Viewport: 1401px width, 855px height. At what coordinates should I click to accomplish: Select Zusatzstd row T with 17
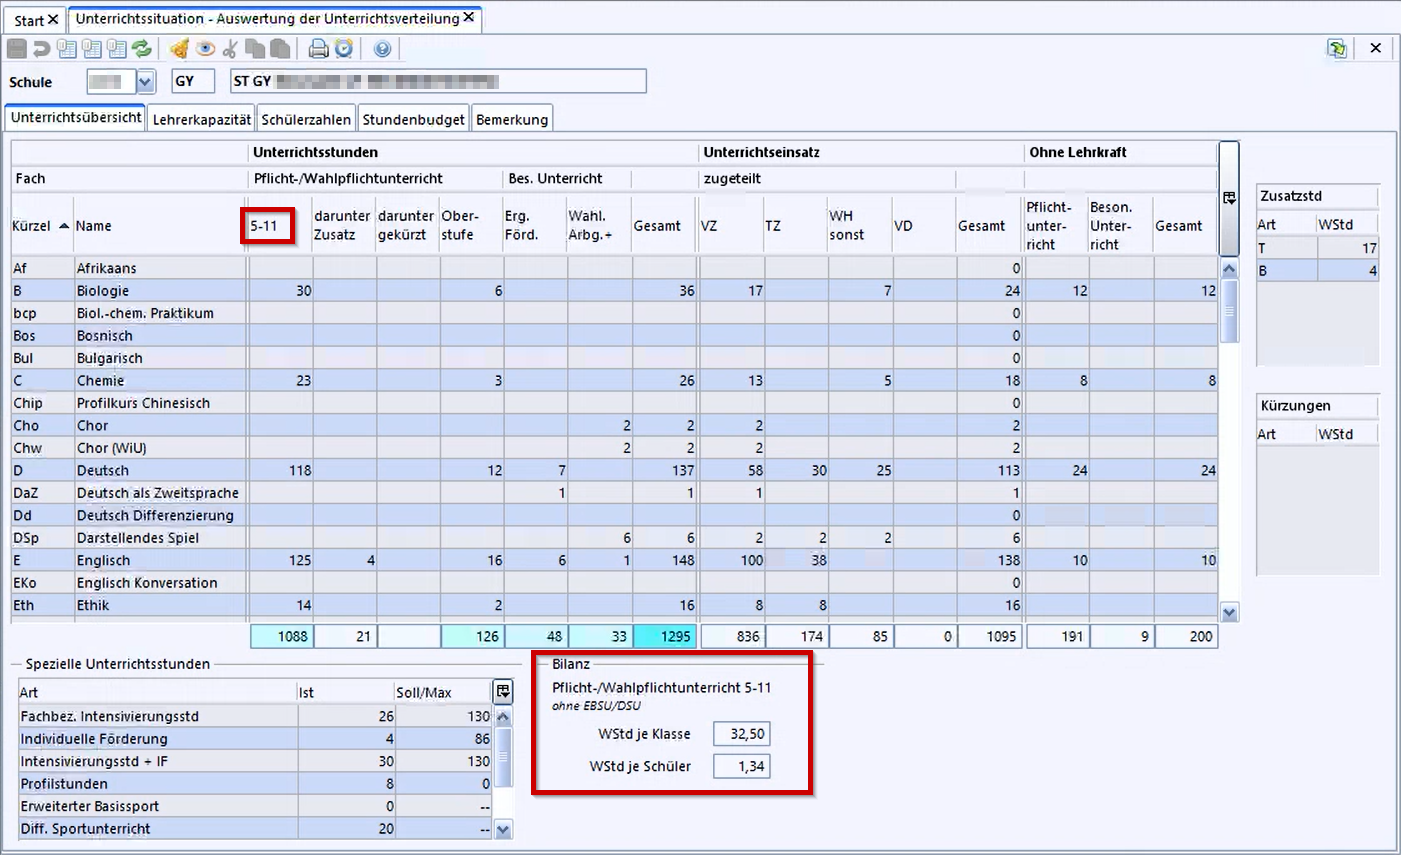pos(1318,248)
